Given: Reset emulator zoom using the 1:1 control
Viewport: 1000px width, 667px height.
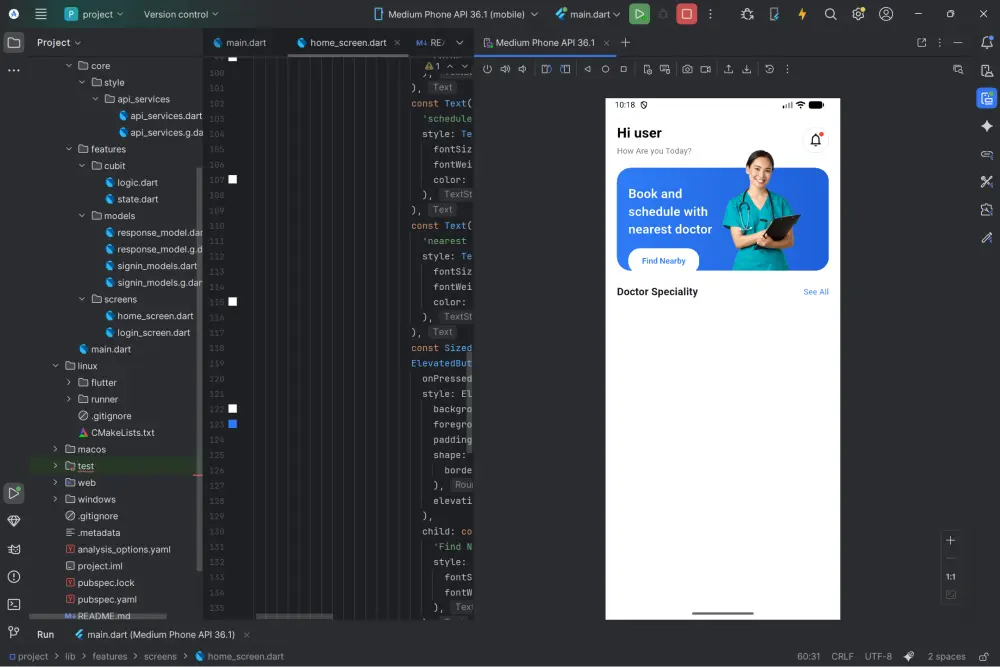Looking at the screenshot, I should [949, 577].
